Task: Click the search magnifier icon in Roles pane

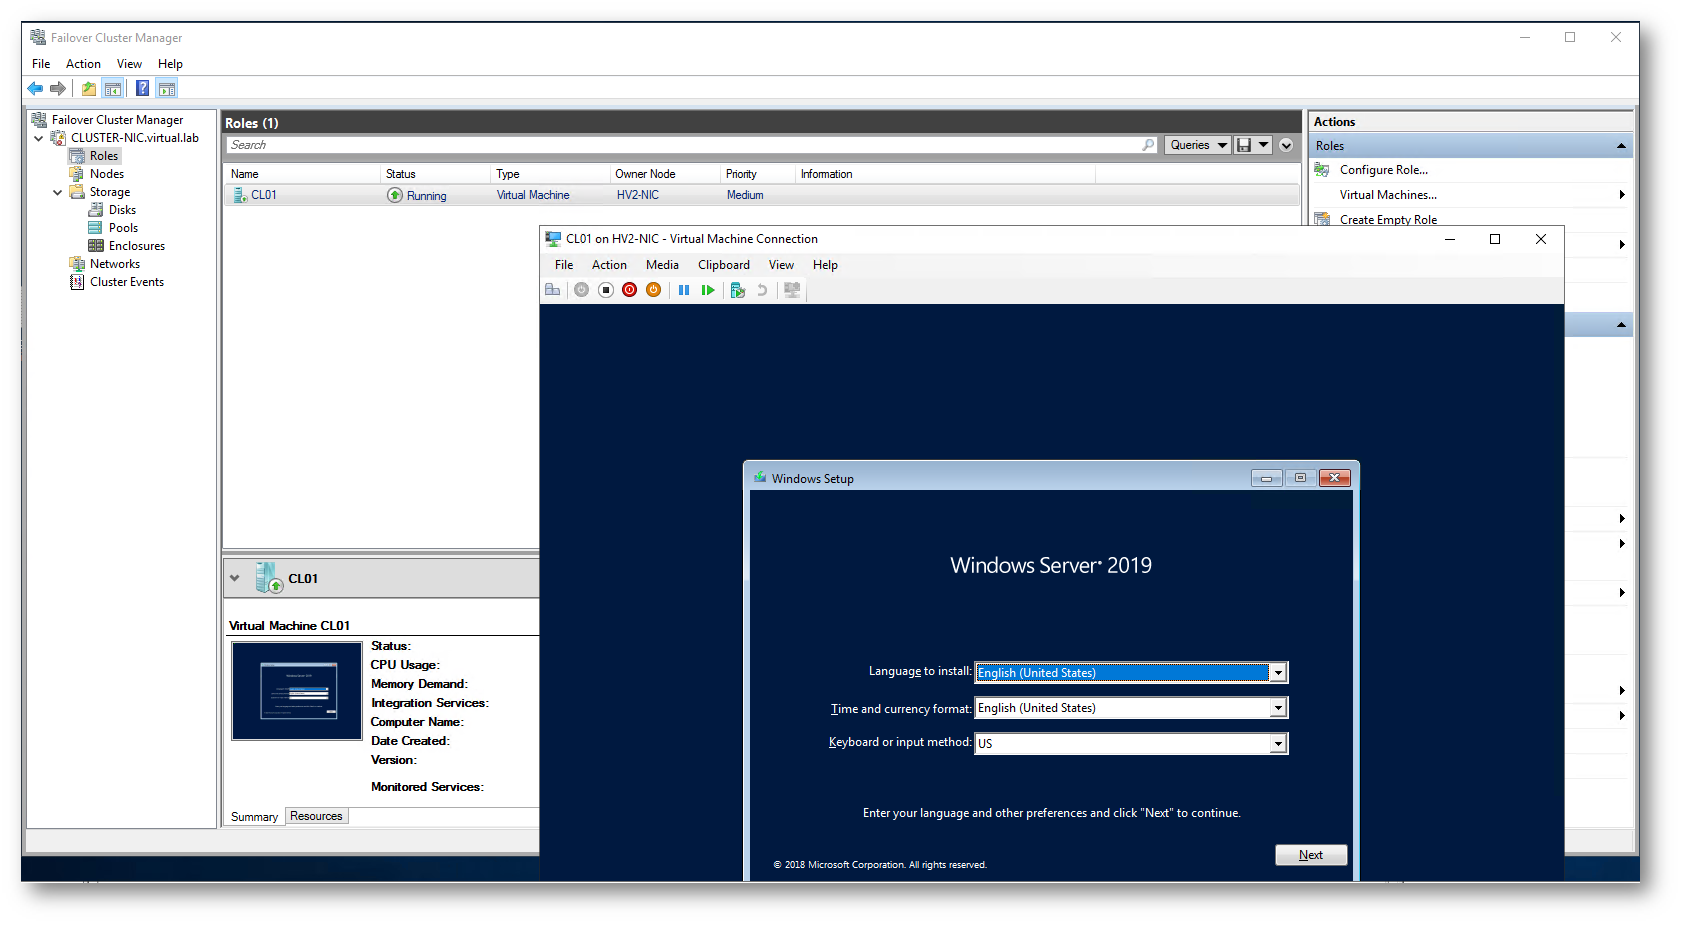Action: (x=1148, y=145)
